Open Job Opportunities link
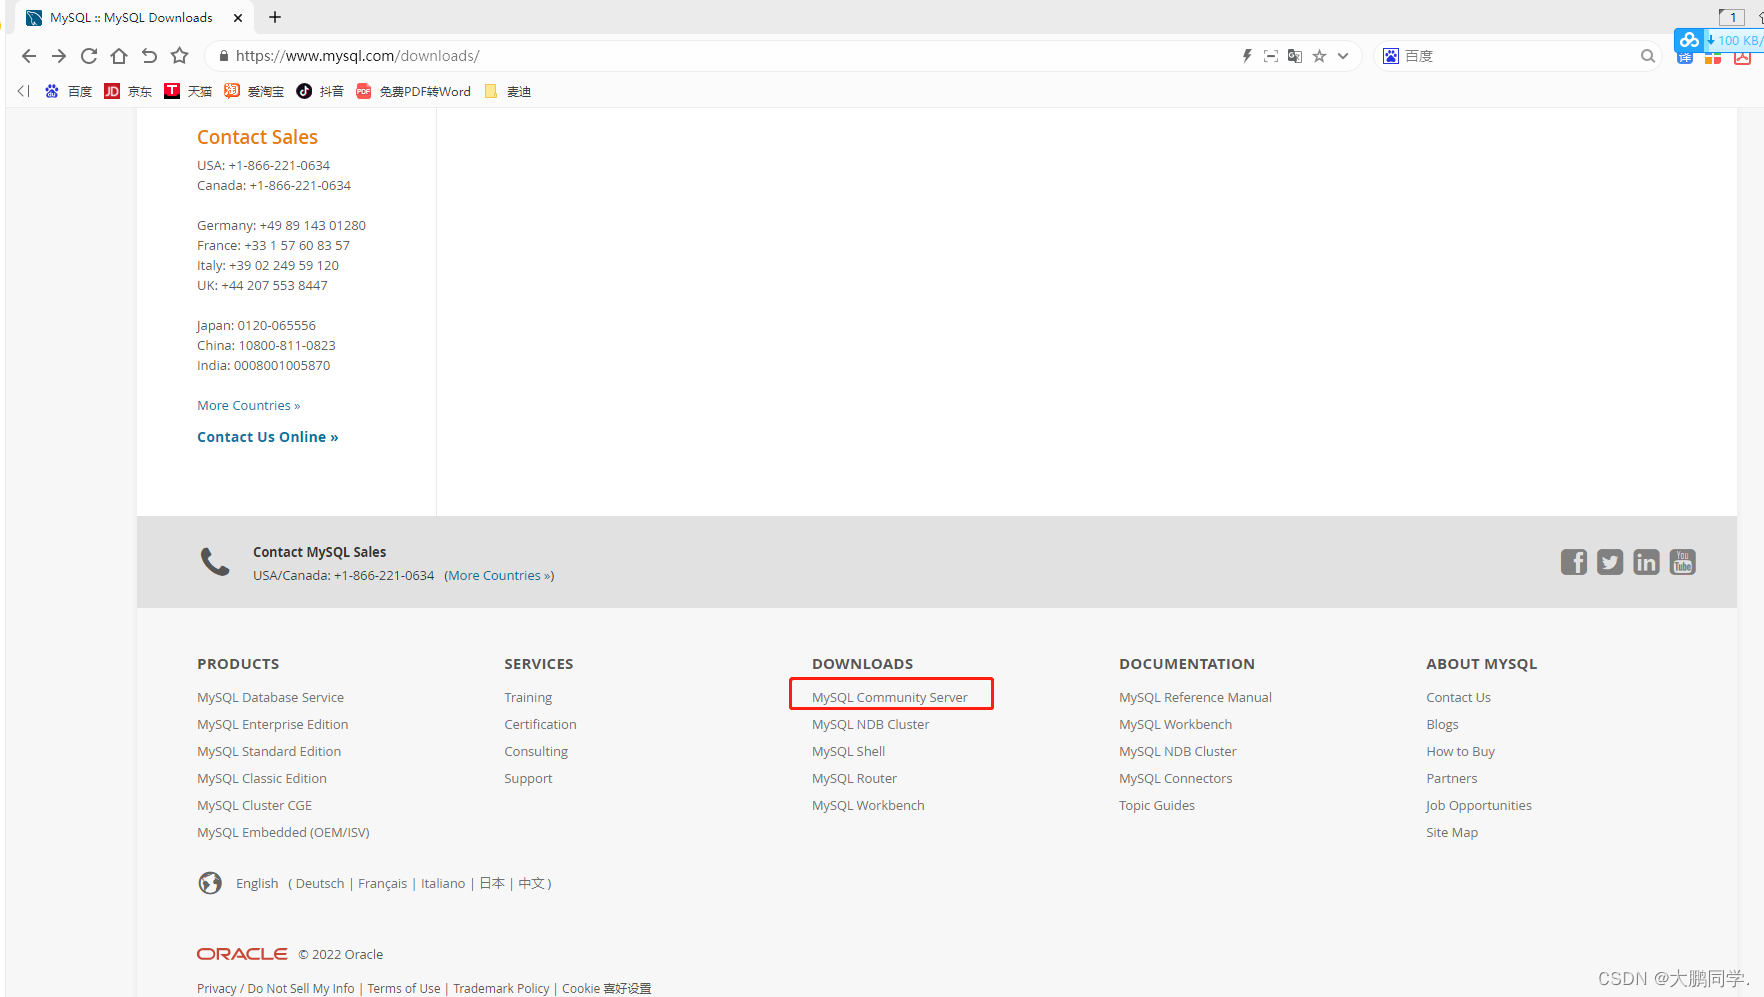The image size is (1764, 997). [x=1479, y=805]
